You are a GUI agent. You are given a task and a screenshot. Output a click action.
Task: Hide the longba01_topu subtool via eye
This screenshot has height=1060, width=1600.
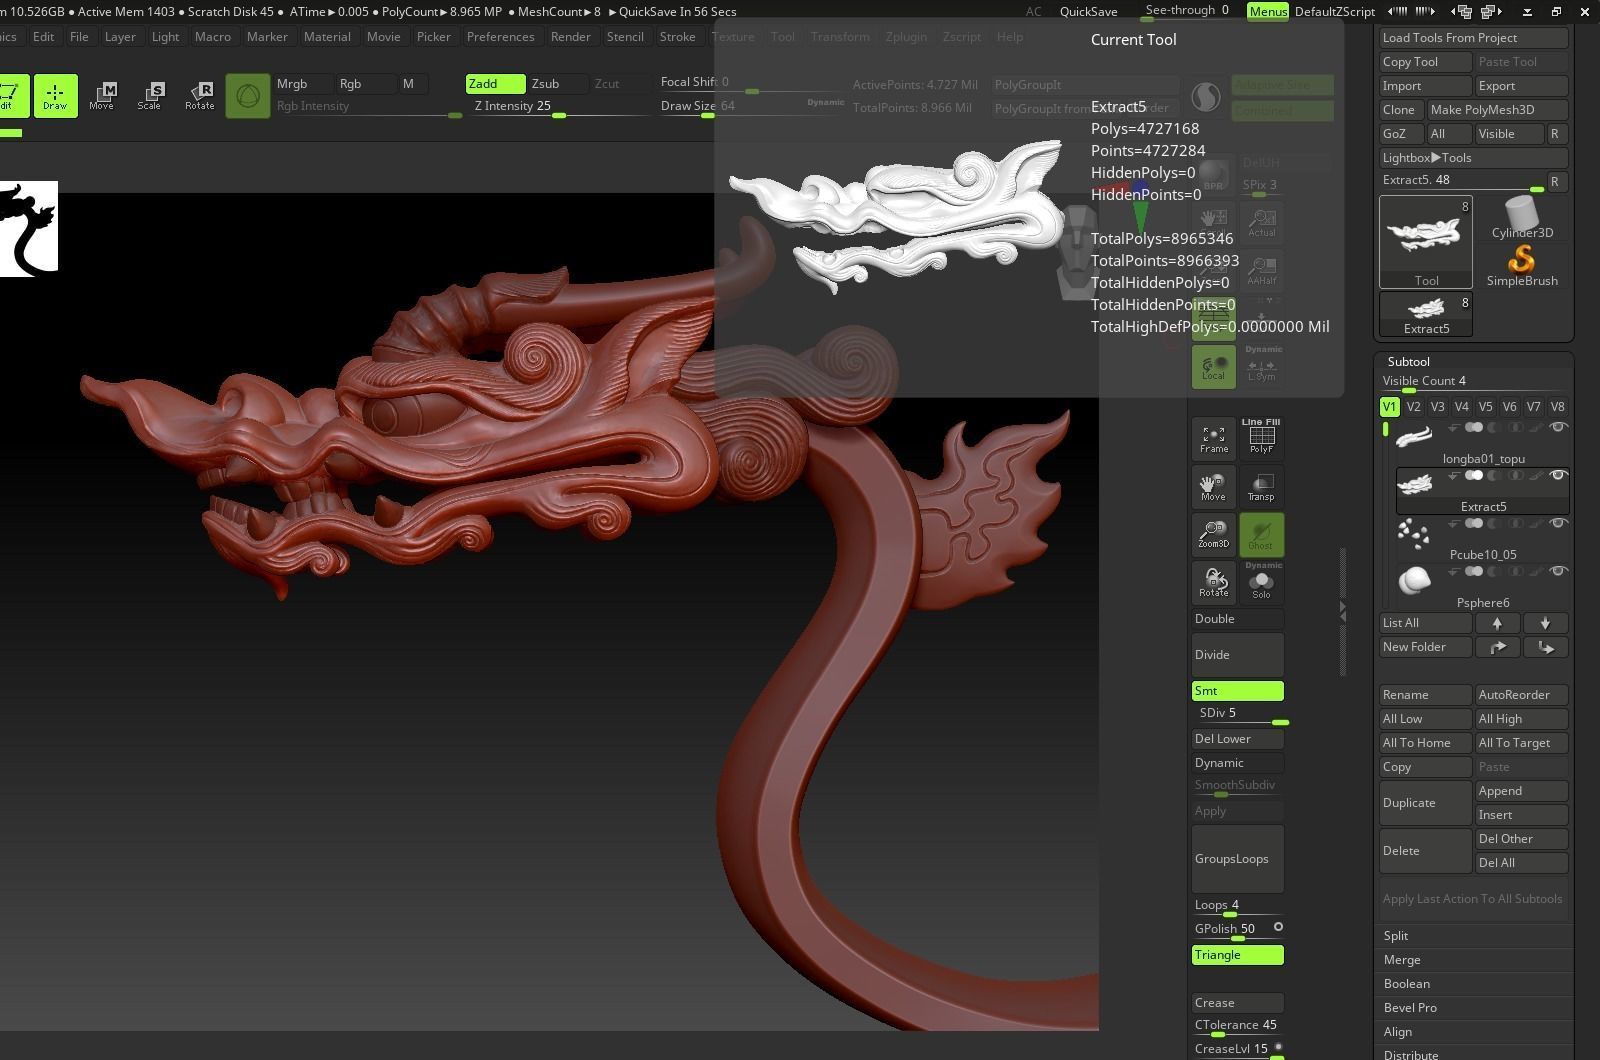pos(1557,428)
